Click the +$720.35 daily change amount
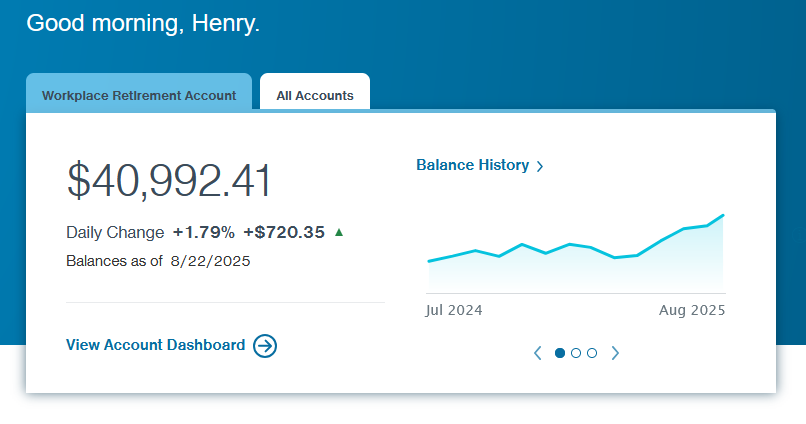 pos(284,232)
